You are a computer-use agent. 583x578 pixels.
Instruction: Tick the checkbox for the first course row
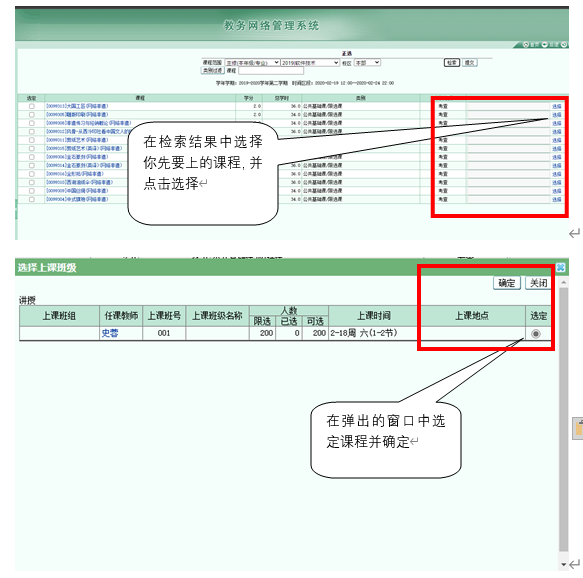pyautogui.click(x=32, y=106)
